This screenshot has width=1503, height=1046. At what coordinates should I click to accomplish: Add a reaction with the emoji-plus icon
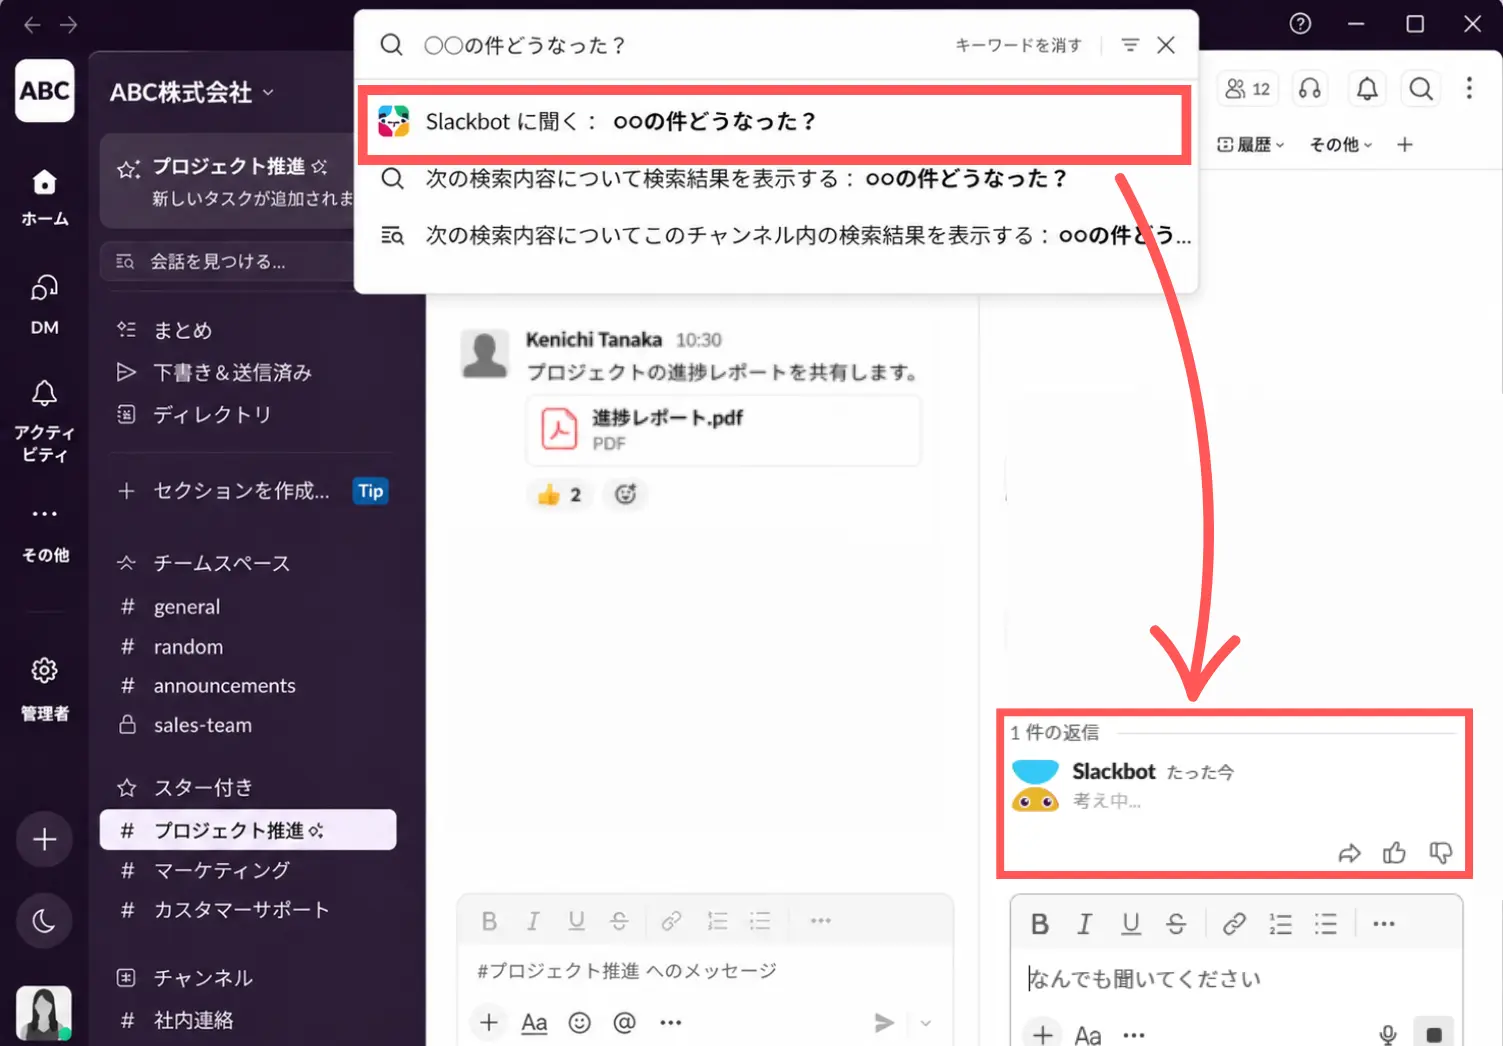625,494
